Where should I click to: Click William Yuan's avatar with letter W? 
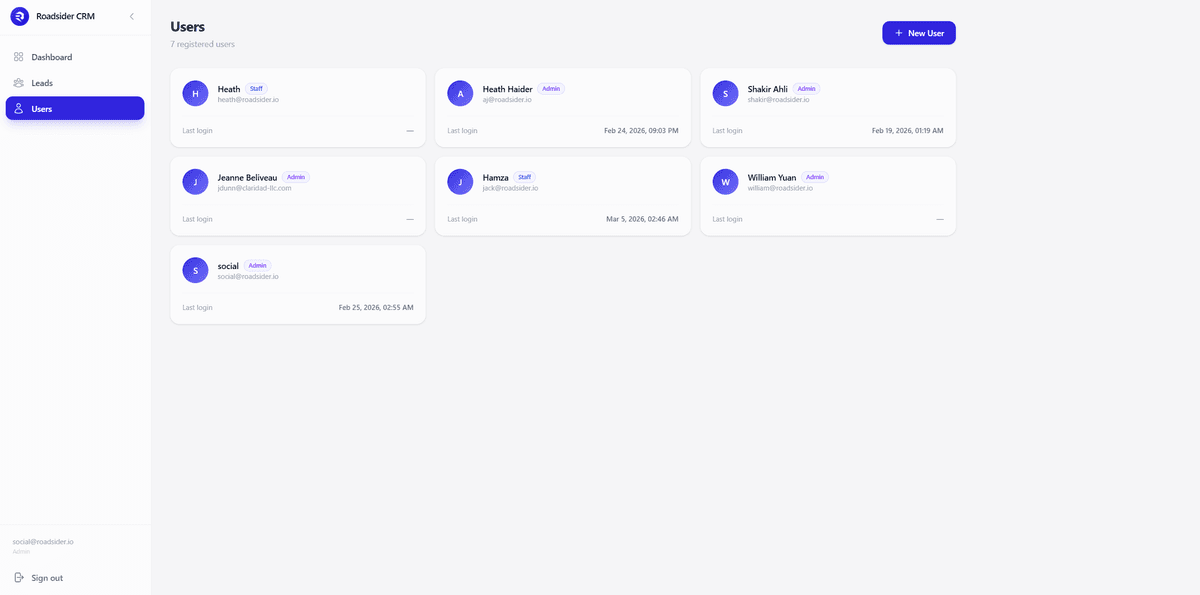point(725,182)
